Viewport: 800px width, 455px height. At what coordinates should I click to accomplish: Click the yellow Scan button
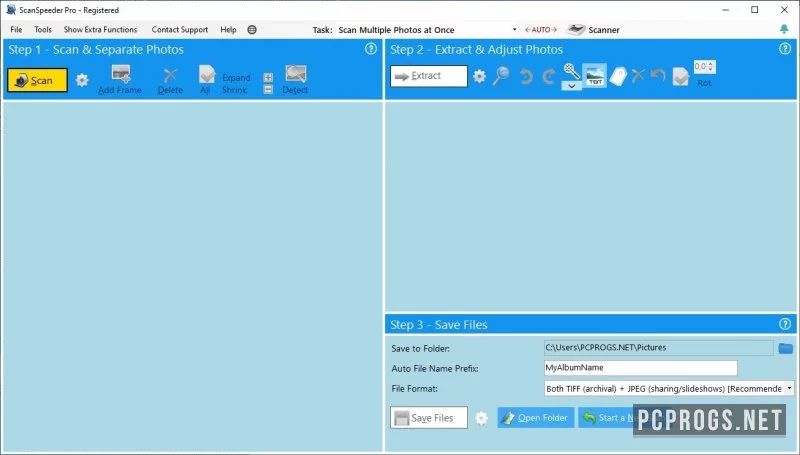coord(37,80)
